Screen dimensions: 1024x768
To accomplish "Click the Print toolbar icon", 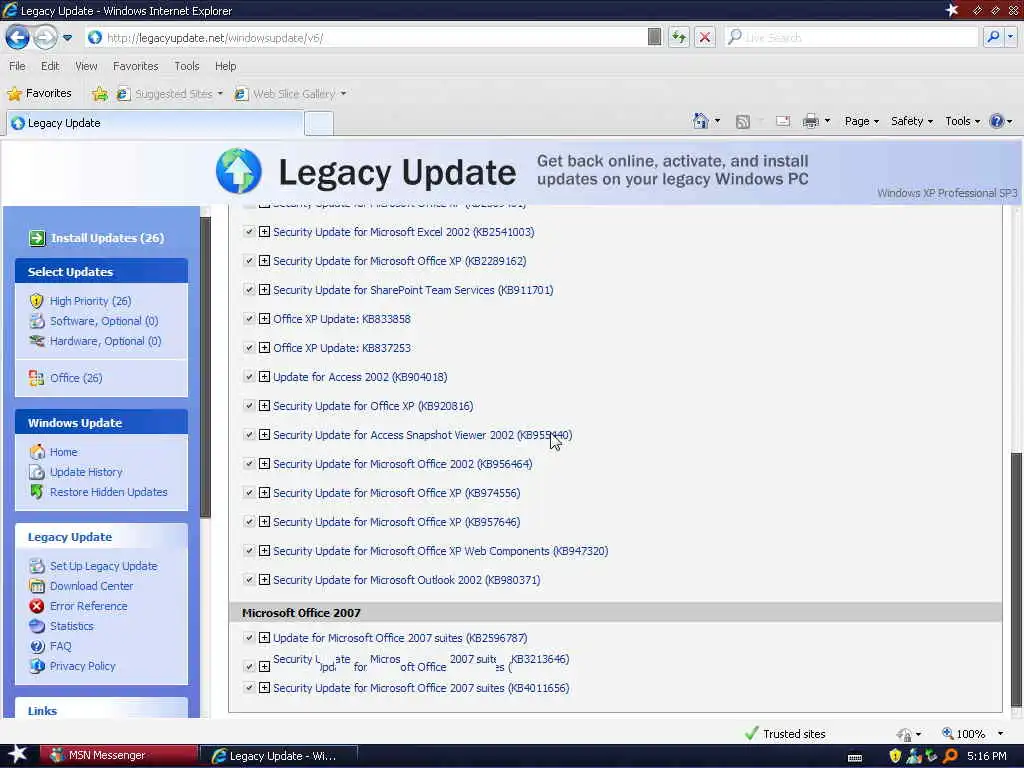I will click(810, 121).
